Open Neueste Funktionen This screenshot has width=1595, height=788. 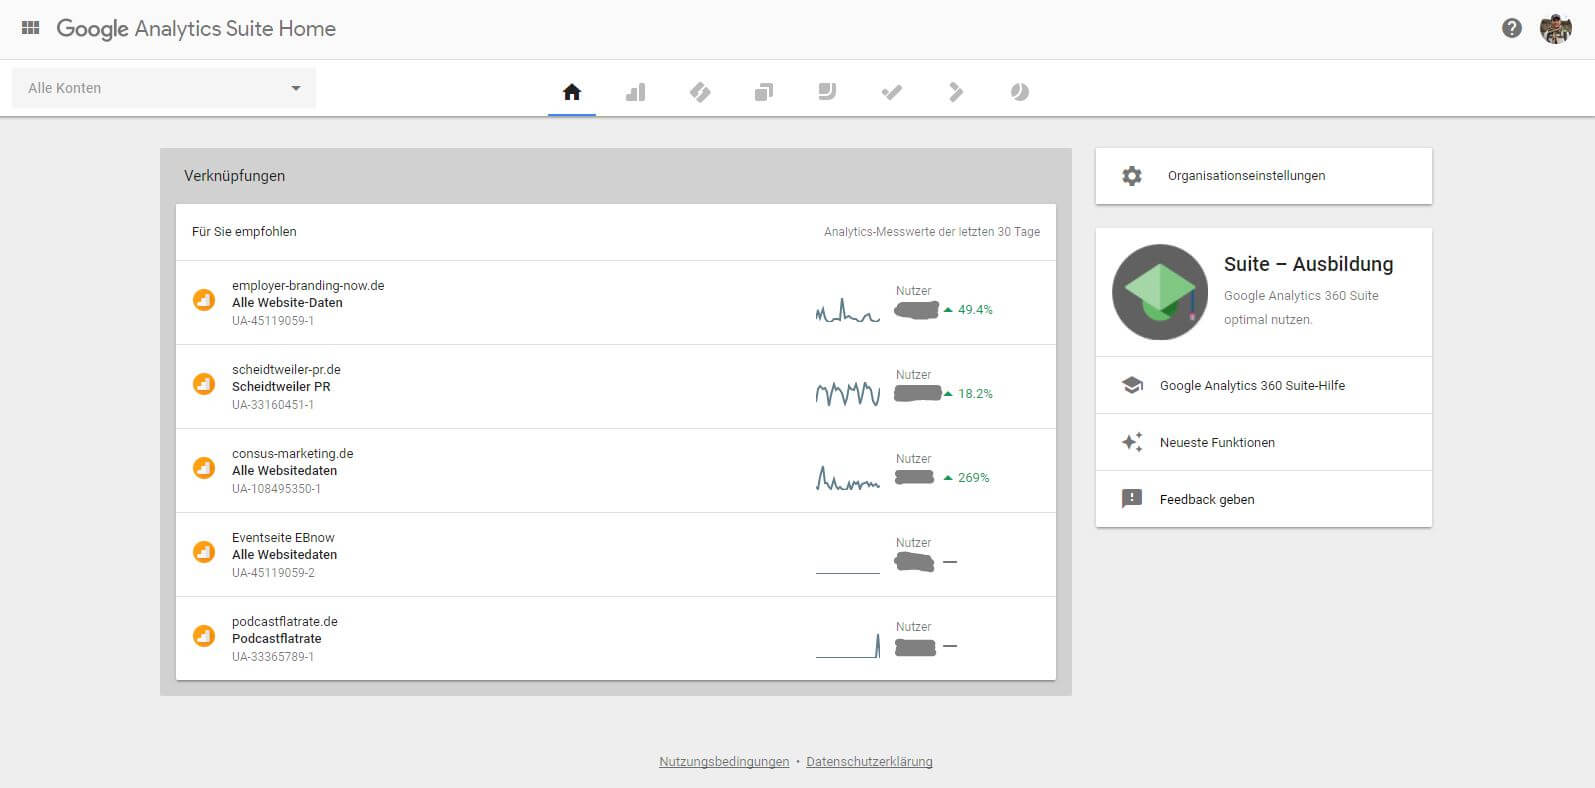[1264, 442]
